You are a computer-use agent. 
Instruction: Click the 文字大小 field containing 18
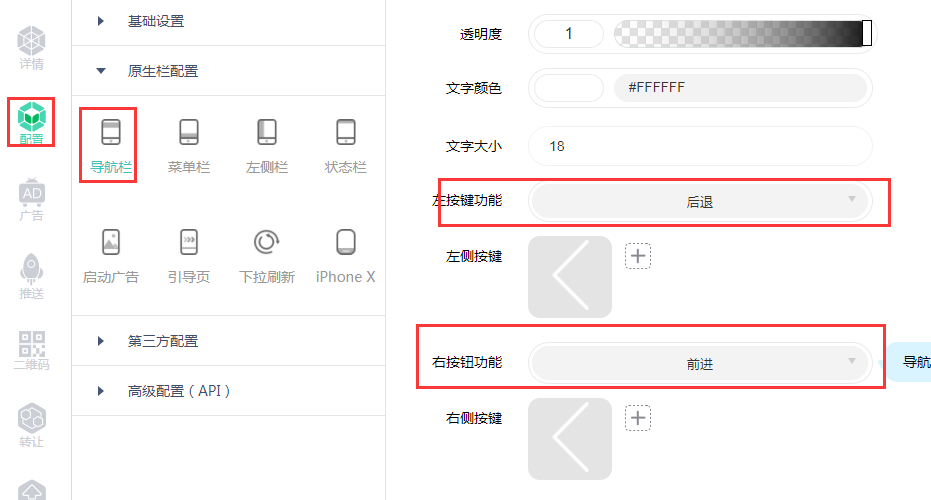701,146
